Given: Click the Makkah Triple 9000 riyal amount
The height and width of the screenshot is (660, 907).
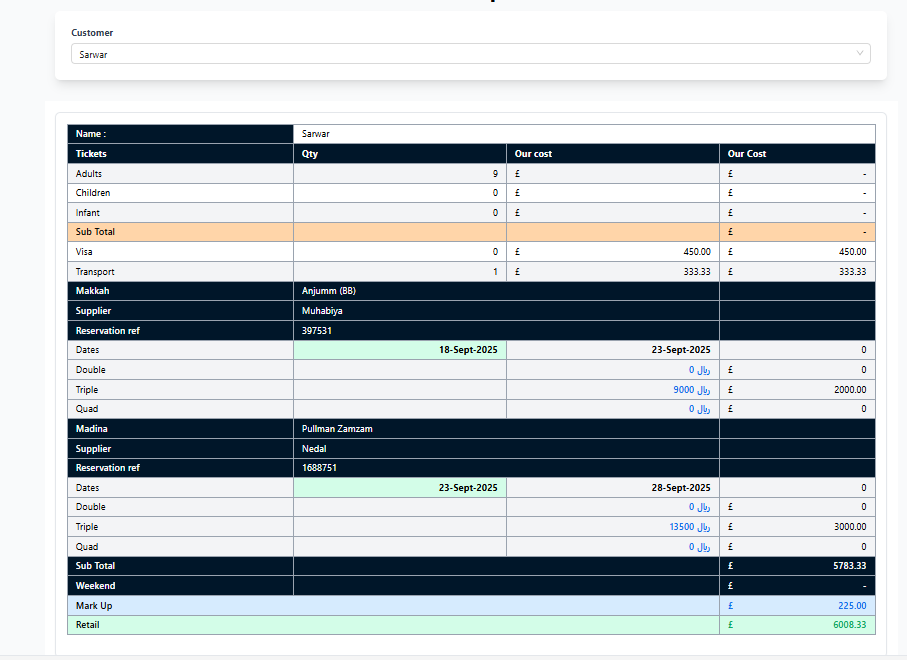Looking at the screenshot, I should tap(691, 390).
